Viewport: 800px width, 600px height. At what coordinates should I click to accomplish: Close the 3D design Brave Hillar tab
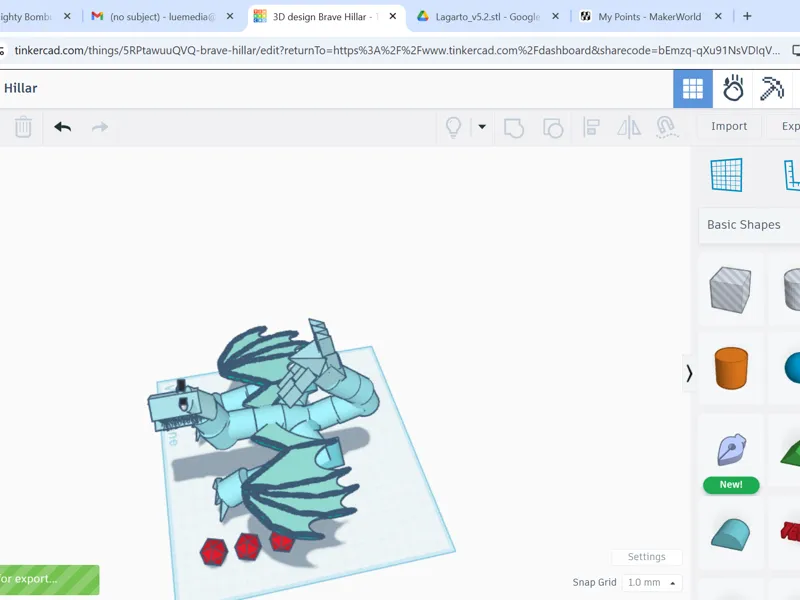coord(392,17)
